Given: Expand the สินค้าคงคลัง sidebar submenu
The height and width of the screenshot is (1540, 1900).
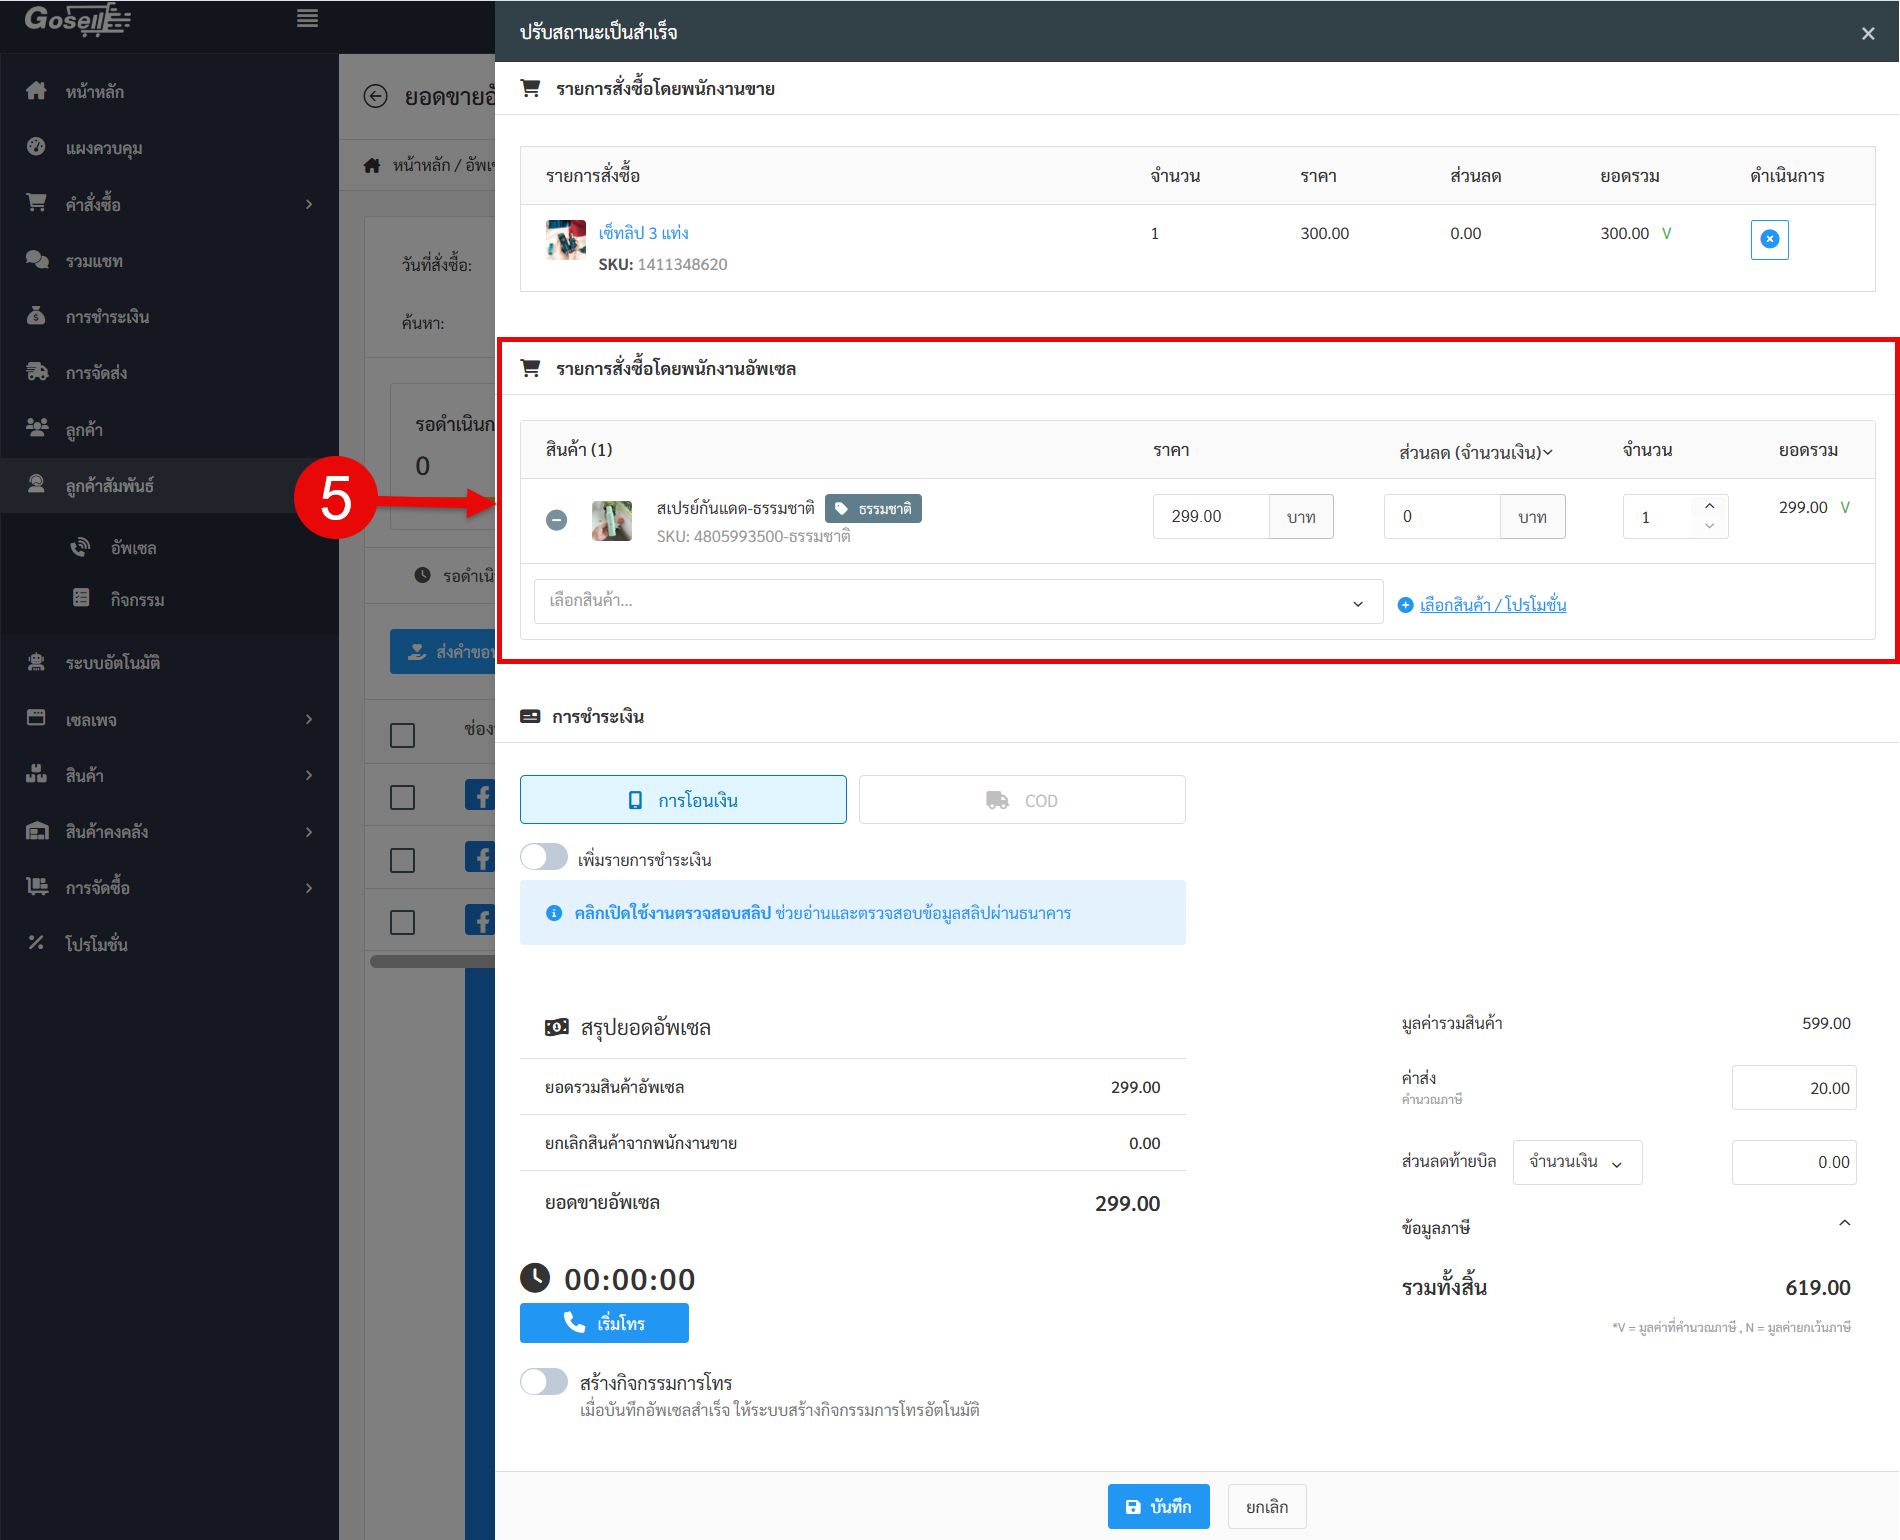Looking at the screenshot, I should pos(309,832).
